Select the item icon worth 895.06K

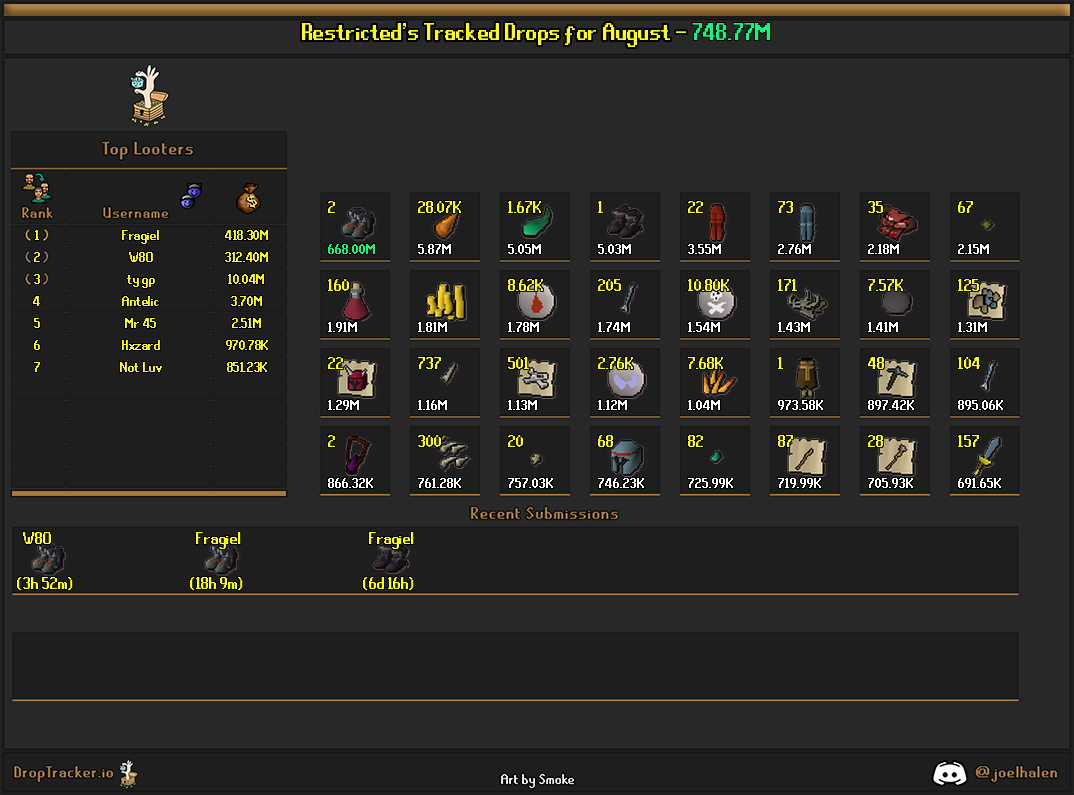point(989,376)
